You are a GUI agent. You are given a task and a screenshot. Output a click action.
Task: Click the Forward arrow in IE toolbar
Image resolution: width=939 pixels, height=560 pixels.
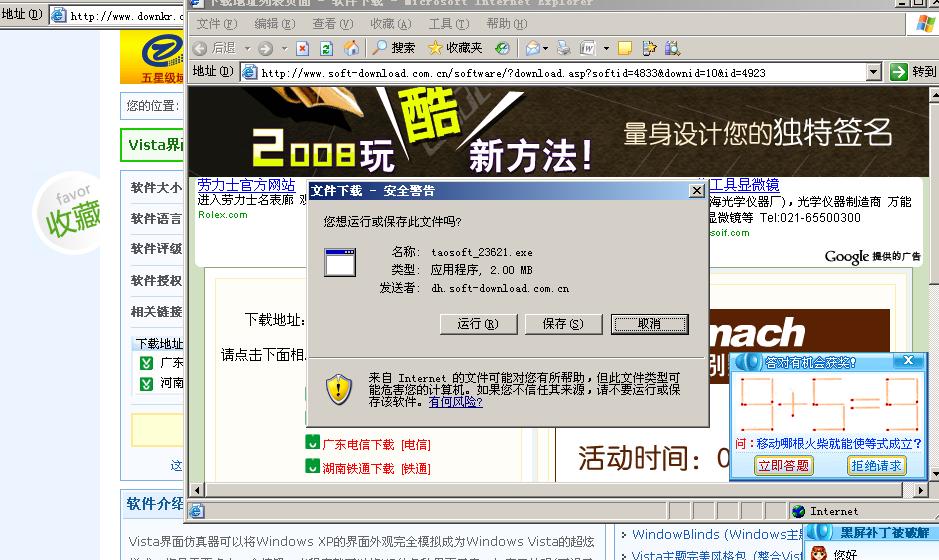(x=266, y=48)
